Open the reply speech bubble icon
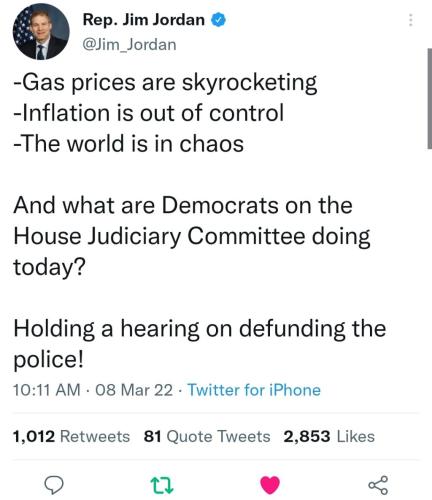 point(54,485)
